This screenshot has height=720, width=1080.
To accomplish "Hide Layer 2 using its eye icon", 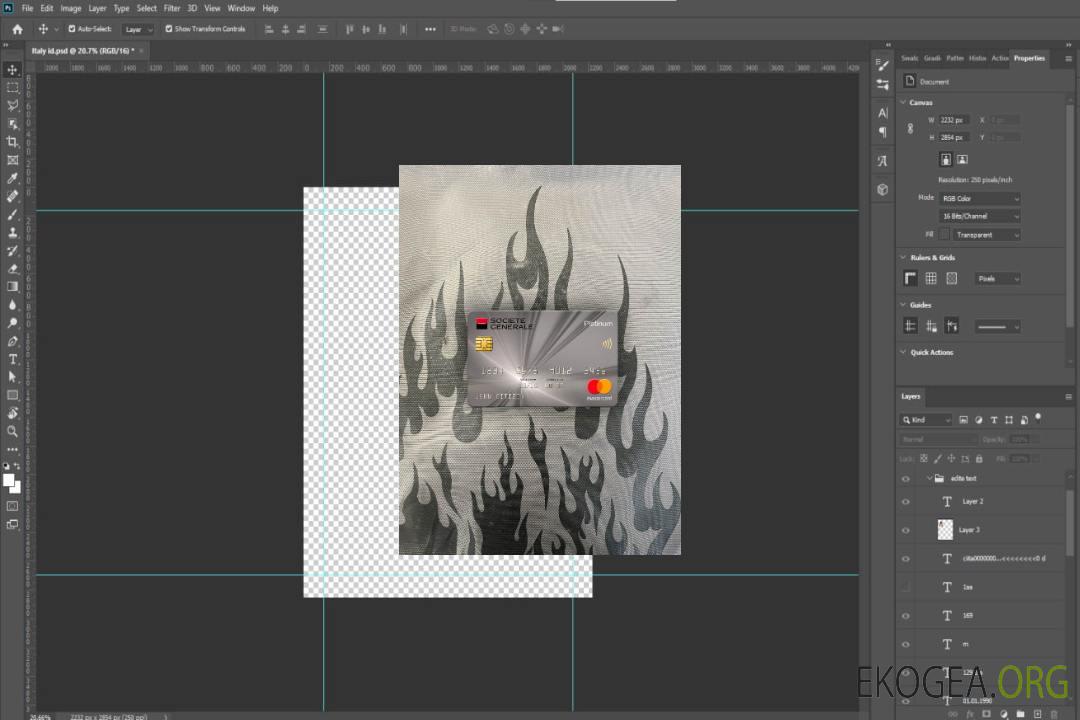I will 906,502.
